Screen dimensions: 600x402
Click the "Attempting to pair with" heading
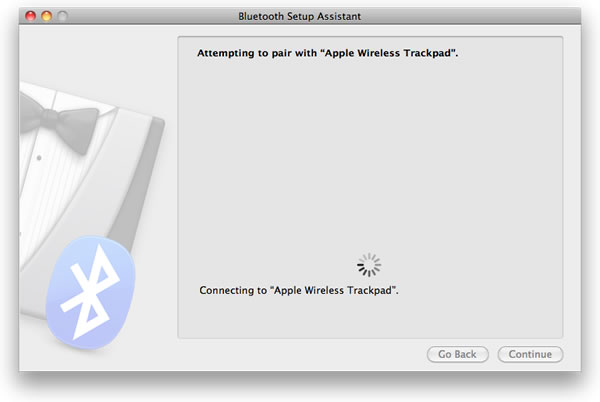tap(263, 52)
